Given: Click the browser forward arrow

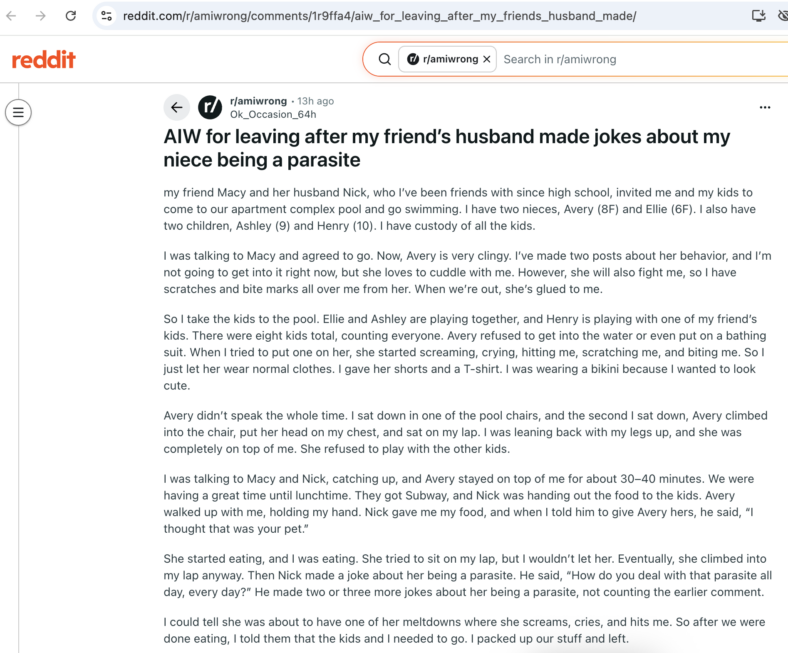Looking at the screenshot, I should [x=41, y=16].
